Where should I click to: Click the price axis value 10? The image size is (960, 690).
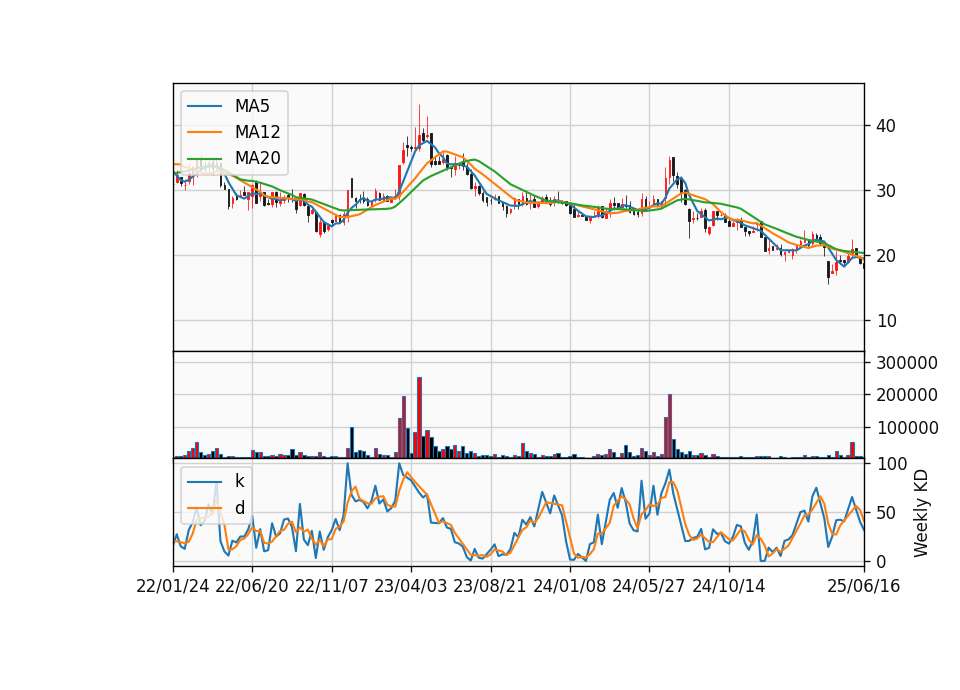pos(886,321)
